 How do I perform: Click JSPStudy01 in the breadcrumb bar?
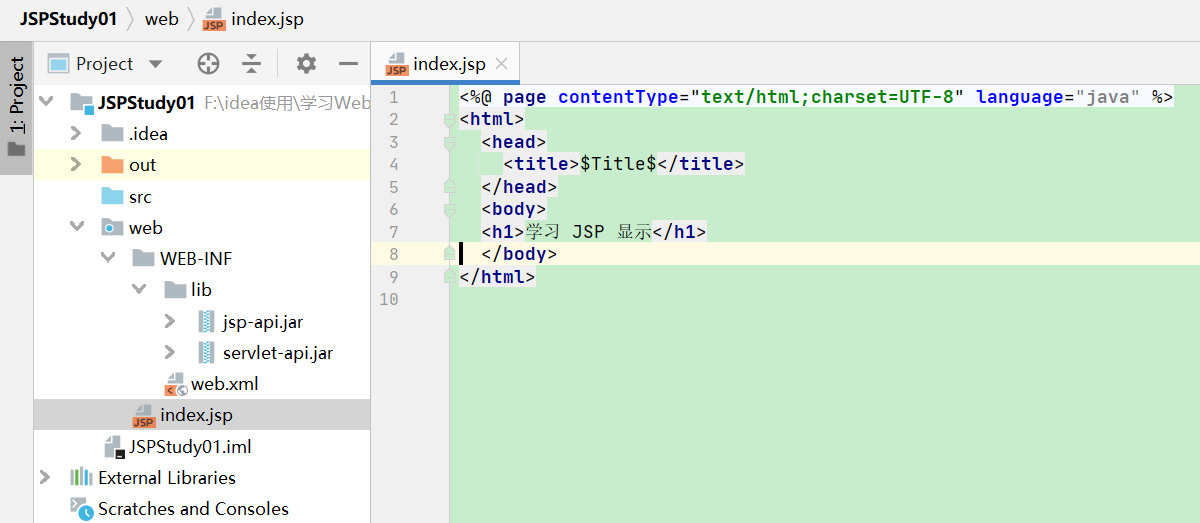coord(68,19)
